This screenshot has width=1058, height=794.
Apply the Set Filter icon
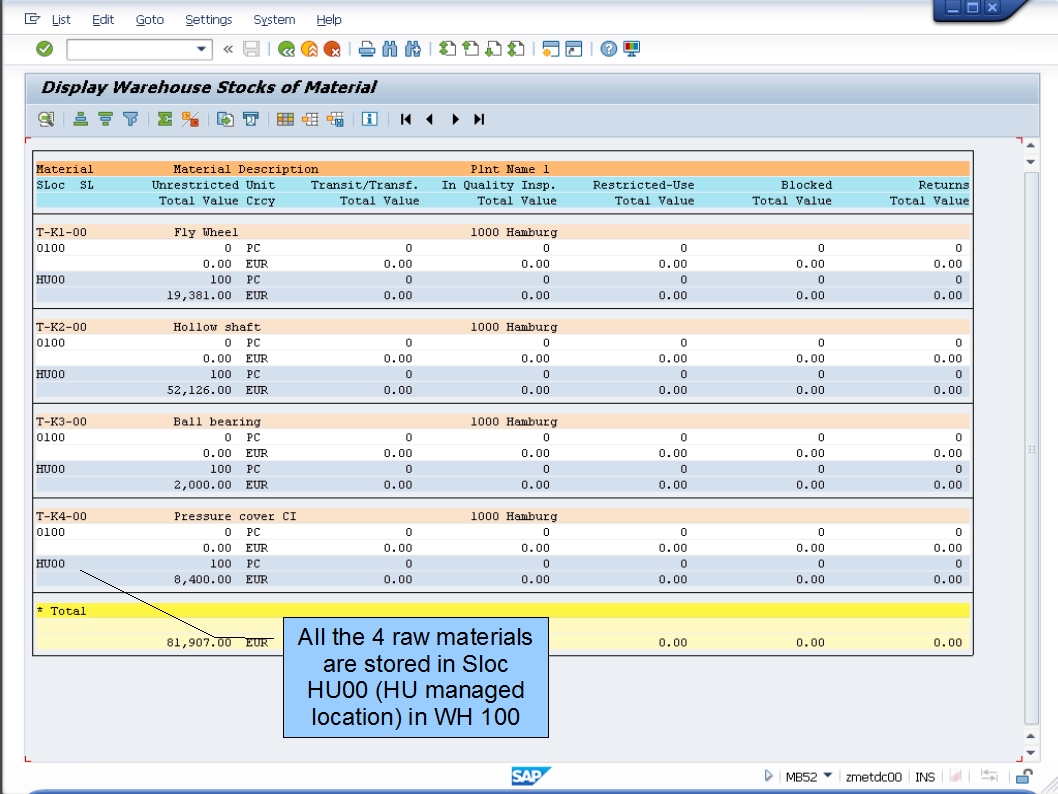(x=131, y=118)
